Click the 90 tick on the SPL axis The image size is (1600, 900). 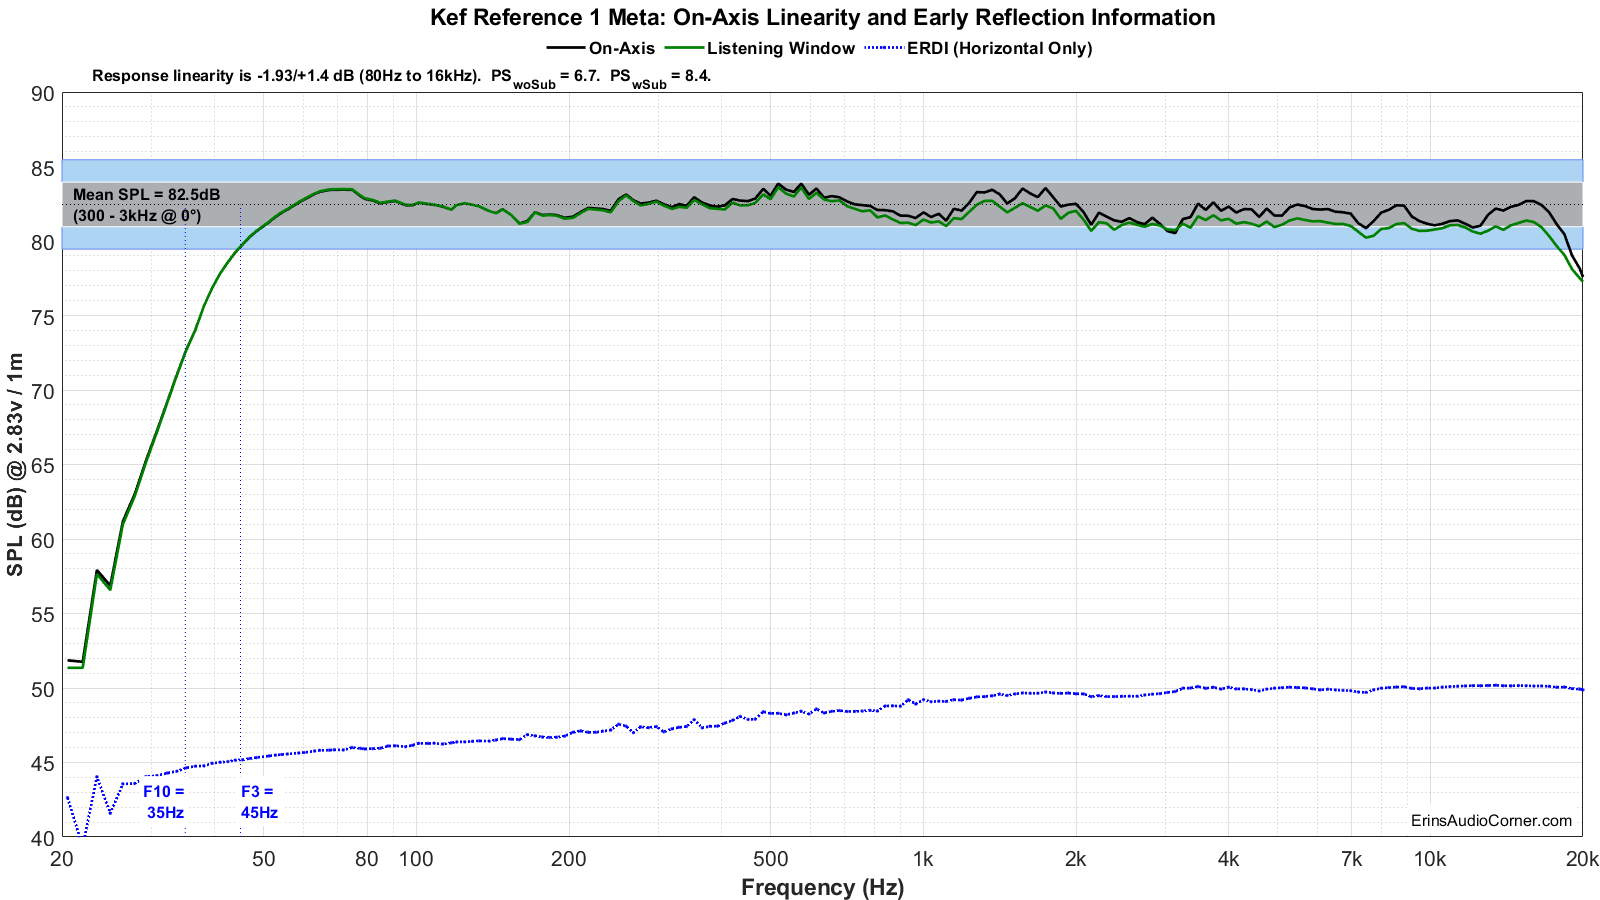(43, 94)
